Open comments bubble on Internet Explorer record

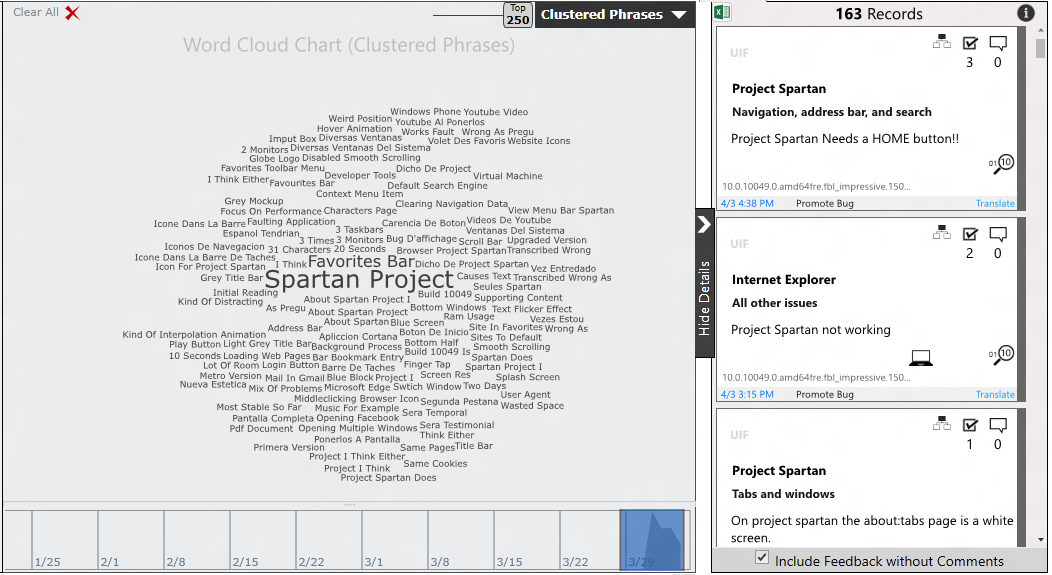click(998, 235)
